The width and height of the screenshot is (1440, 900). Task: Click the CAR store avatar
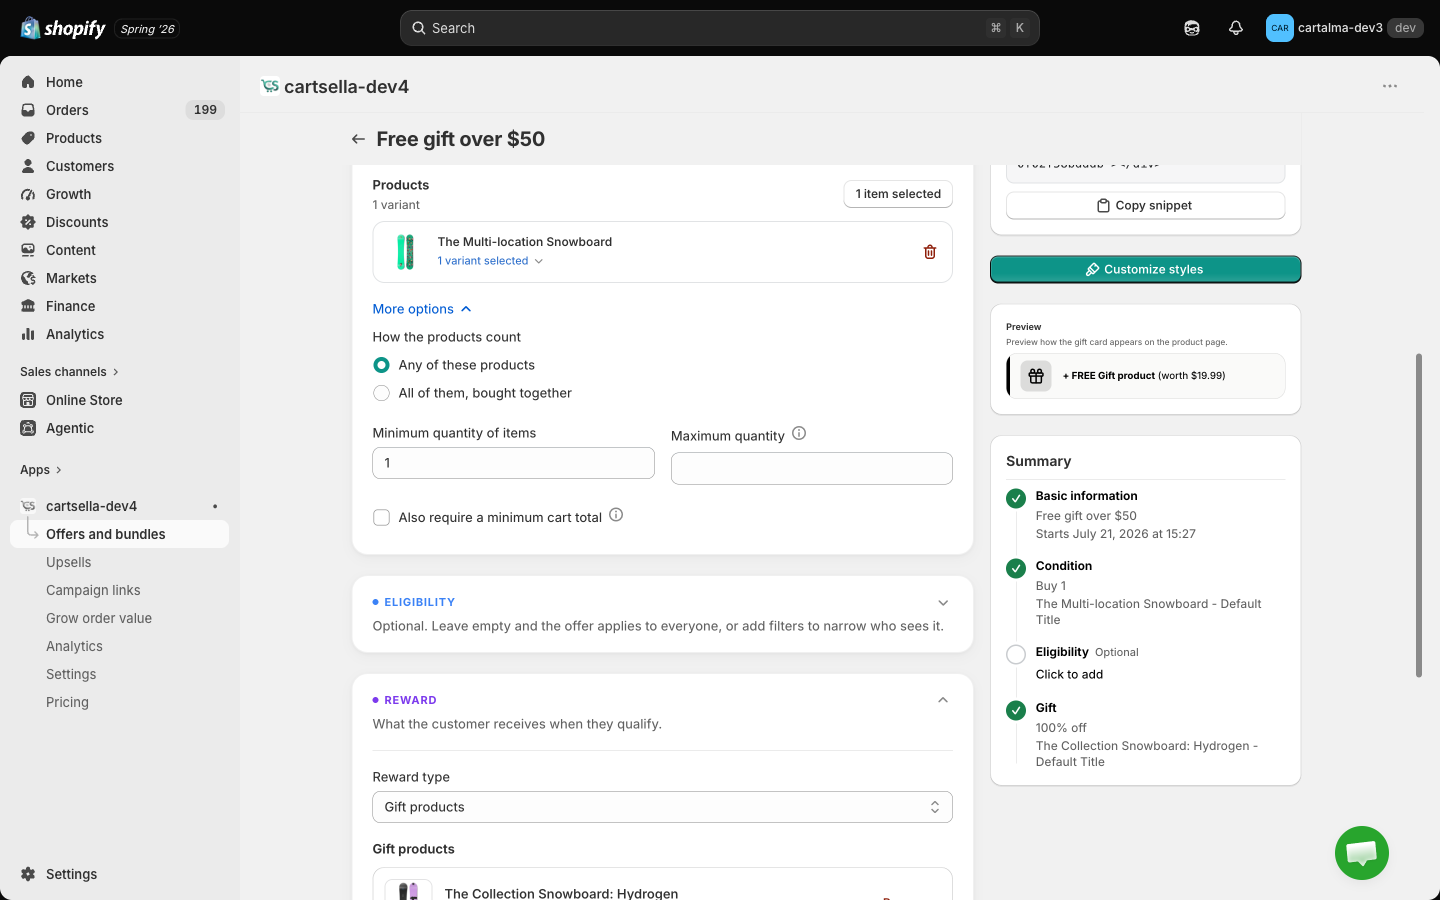pyautogui.click(x=1280, y=28)
